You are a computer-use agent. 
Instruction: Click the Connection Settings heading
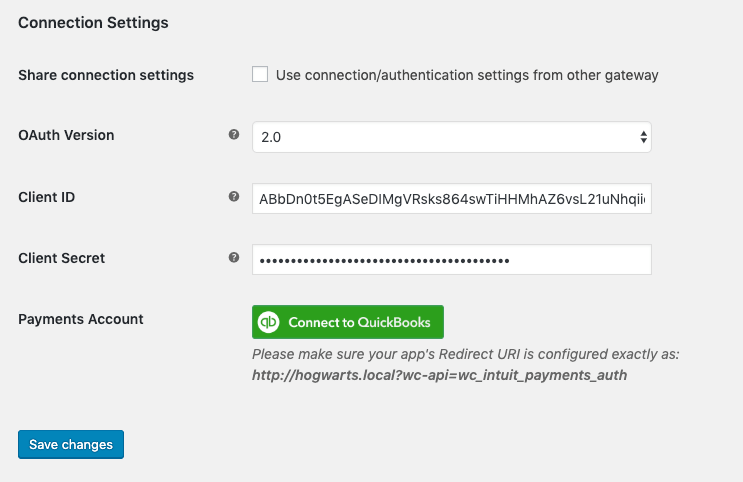tap(93, 22)
